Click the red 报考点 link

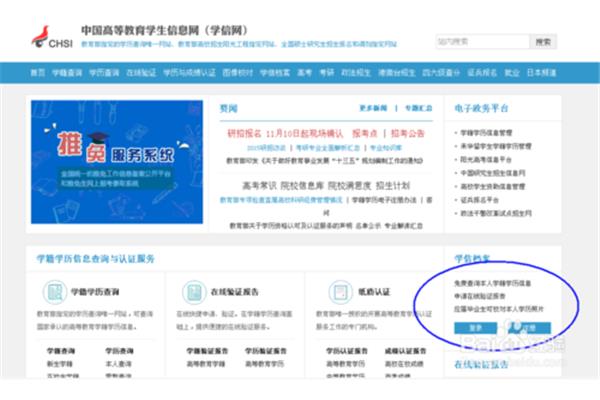(365, 133)
